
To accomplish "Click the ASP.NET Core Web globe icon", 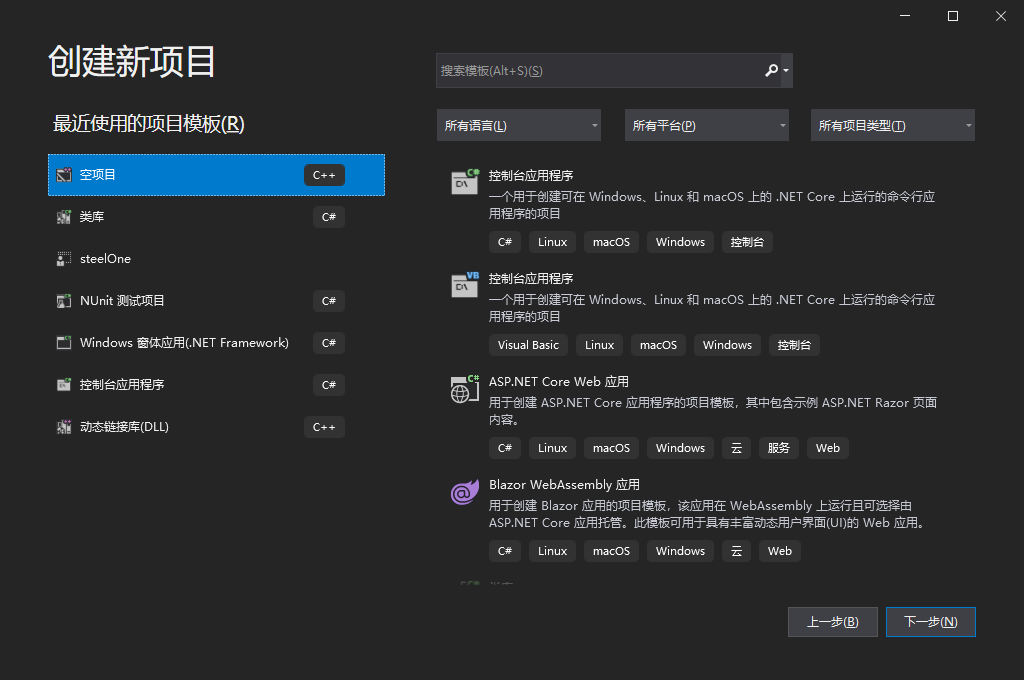I will click(465, 389).
